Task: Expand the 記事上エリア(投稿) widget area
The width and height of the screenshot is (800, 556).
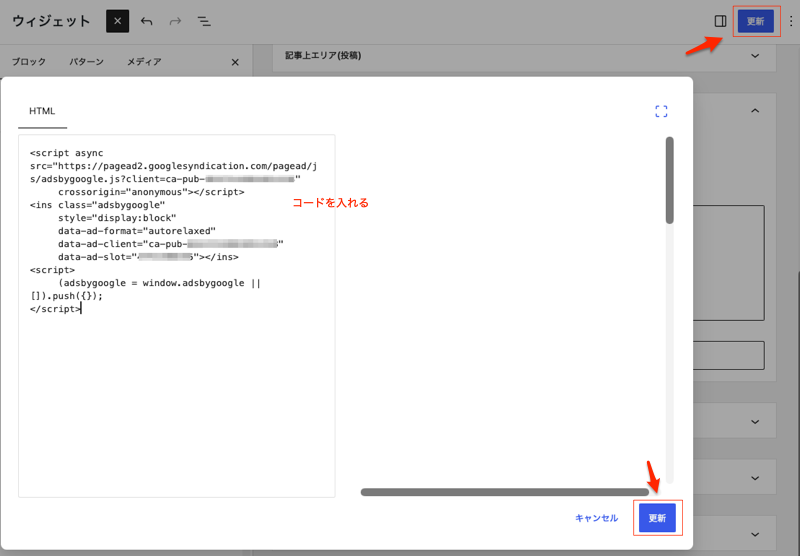Action: point(755,56)
